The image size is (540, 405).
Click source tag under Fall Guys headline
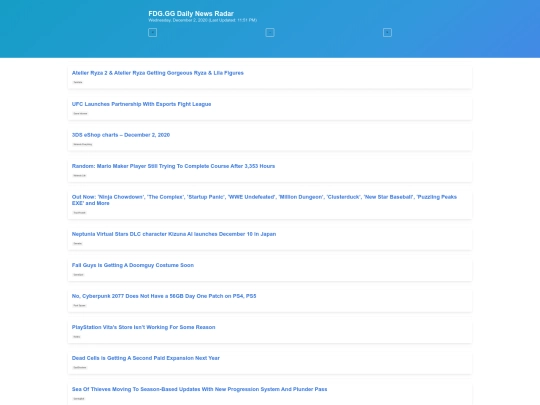pyautogui.click(x=78, y=274)
